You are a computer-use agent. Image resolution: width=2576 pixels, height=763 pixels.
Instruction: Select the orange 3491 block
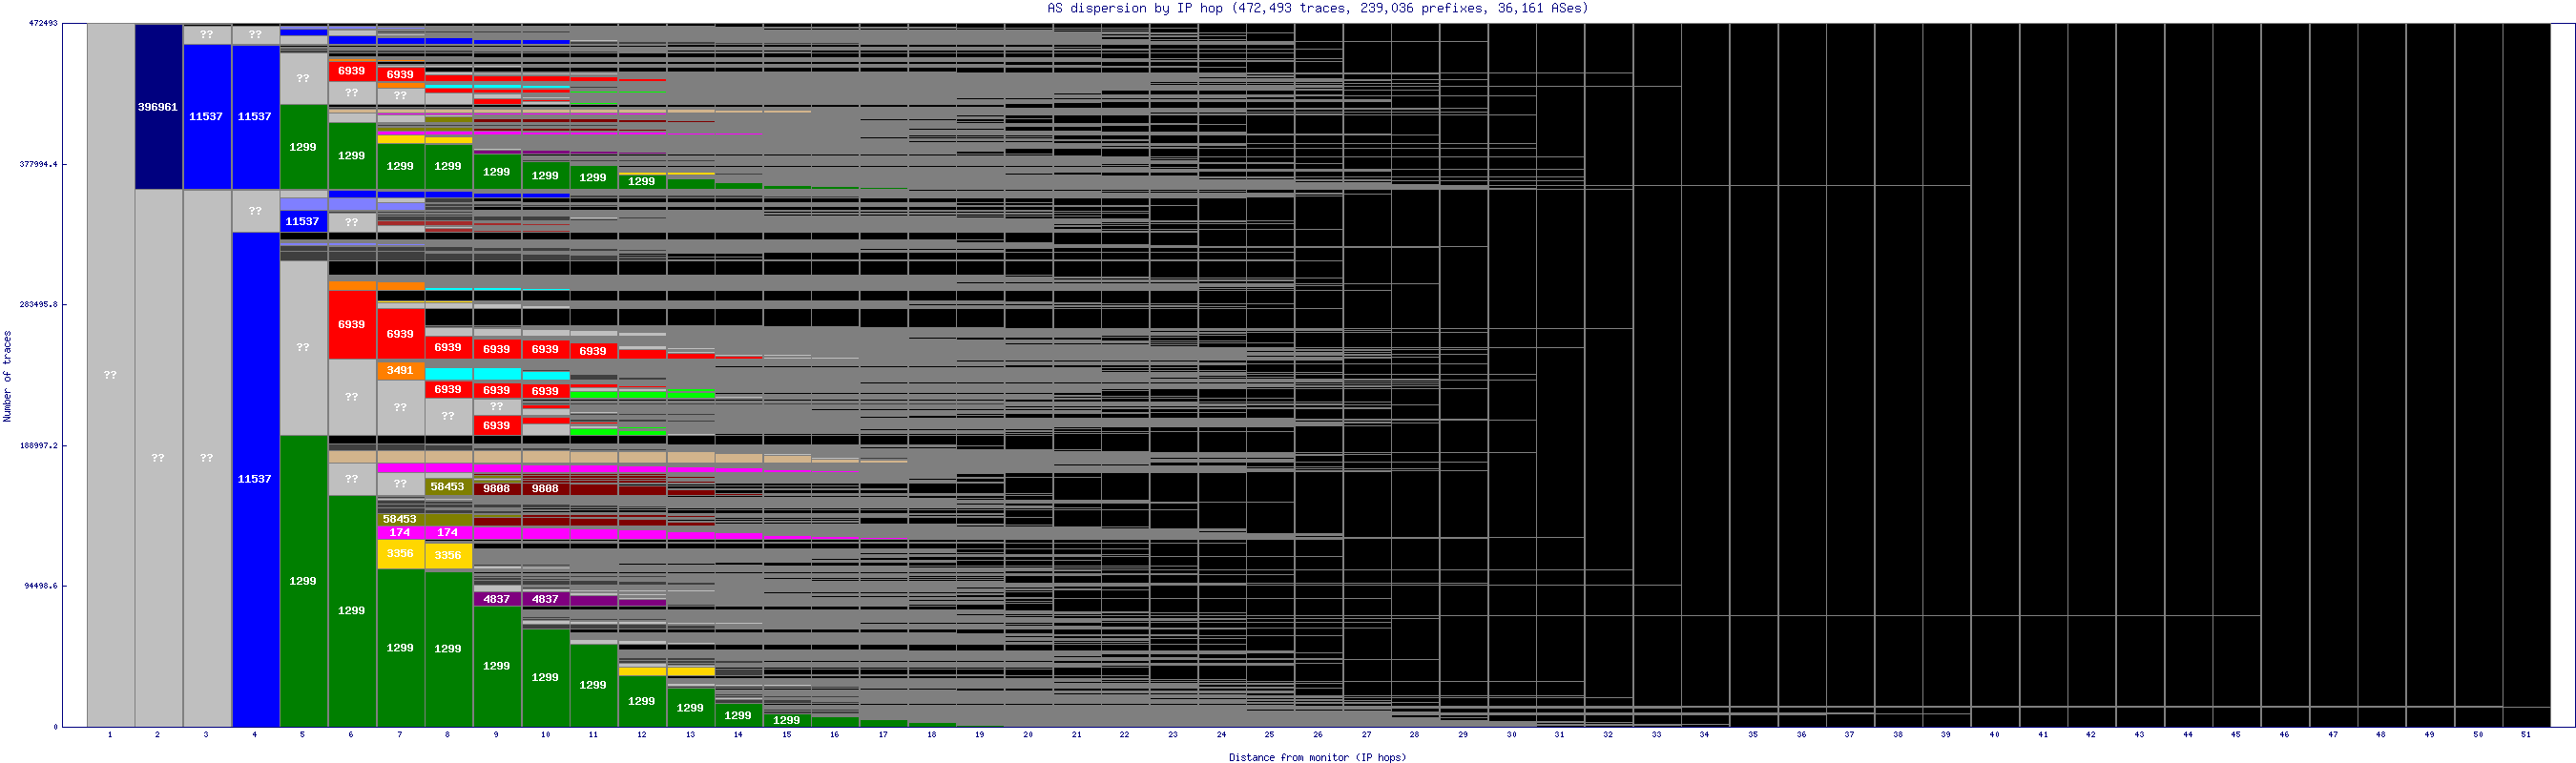tap(400, 370)
